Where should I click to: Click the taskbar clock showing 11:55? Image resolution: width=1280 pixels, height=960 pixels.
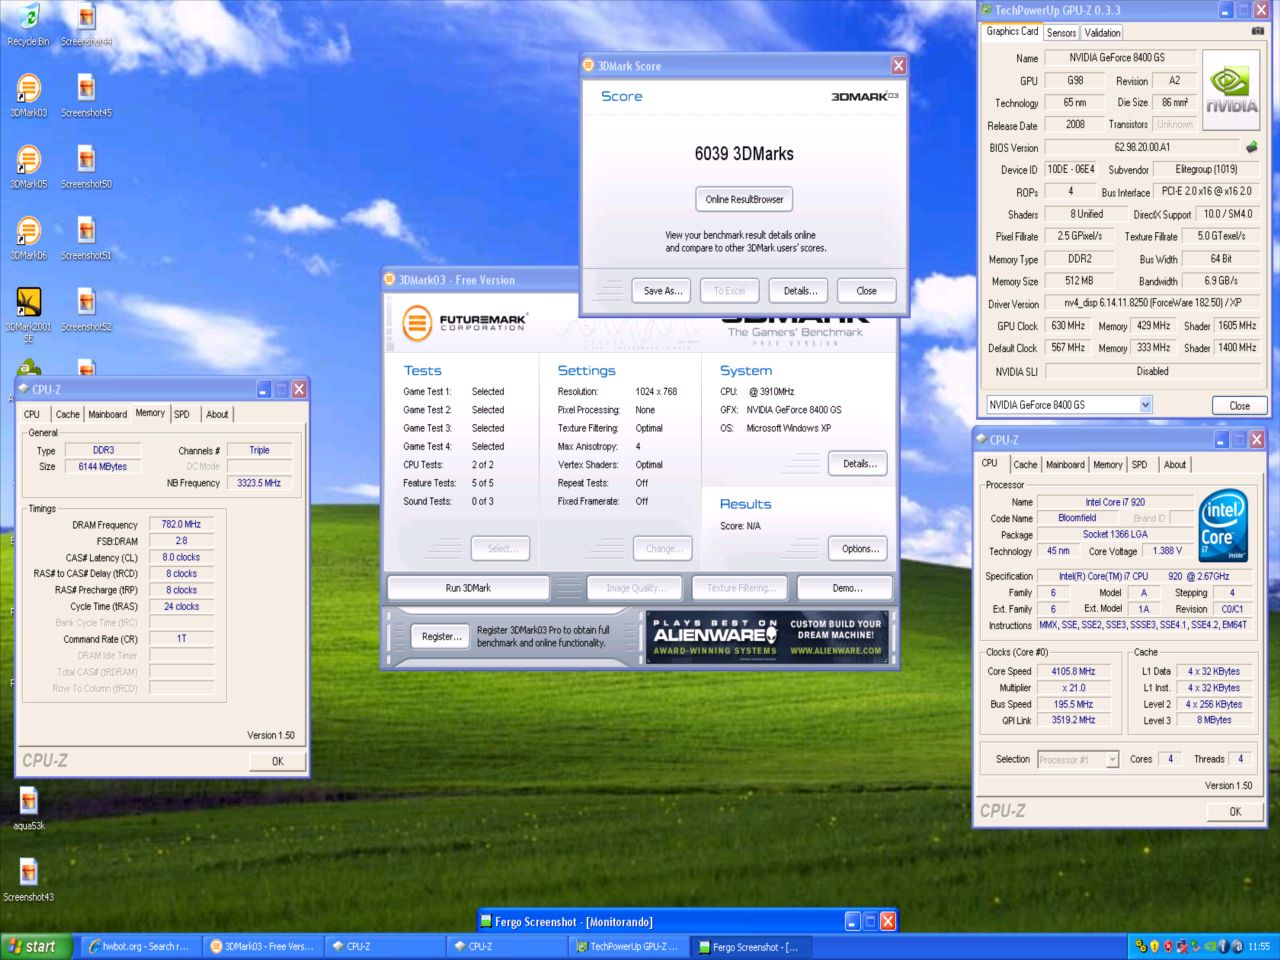(x=1259, y=946)
